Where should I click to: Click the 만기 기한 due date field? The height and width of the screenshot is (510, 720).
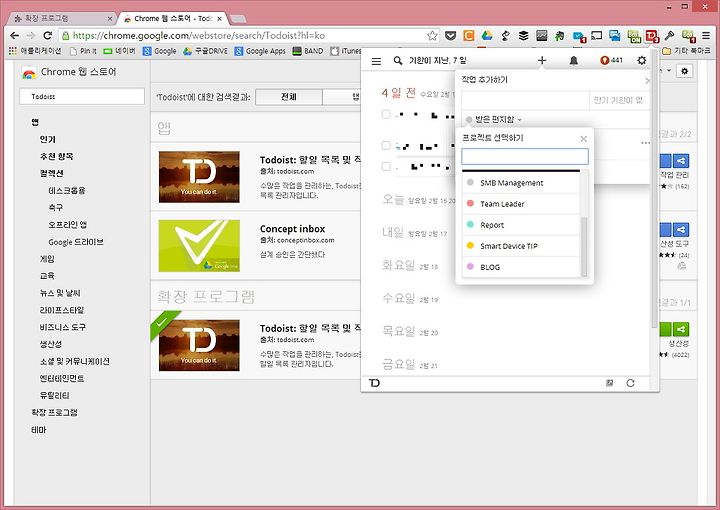(x=619, y=100)
